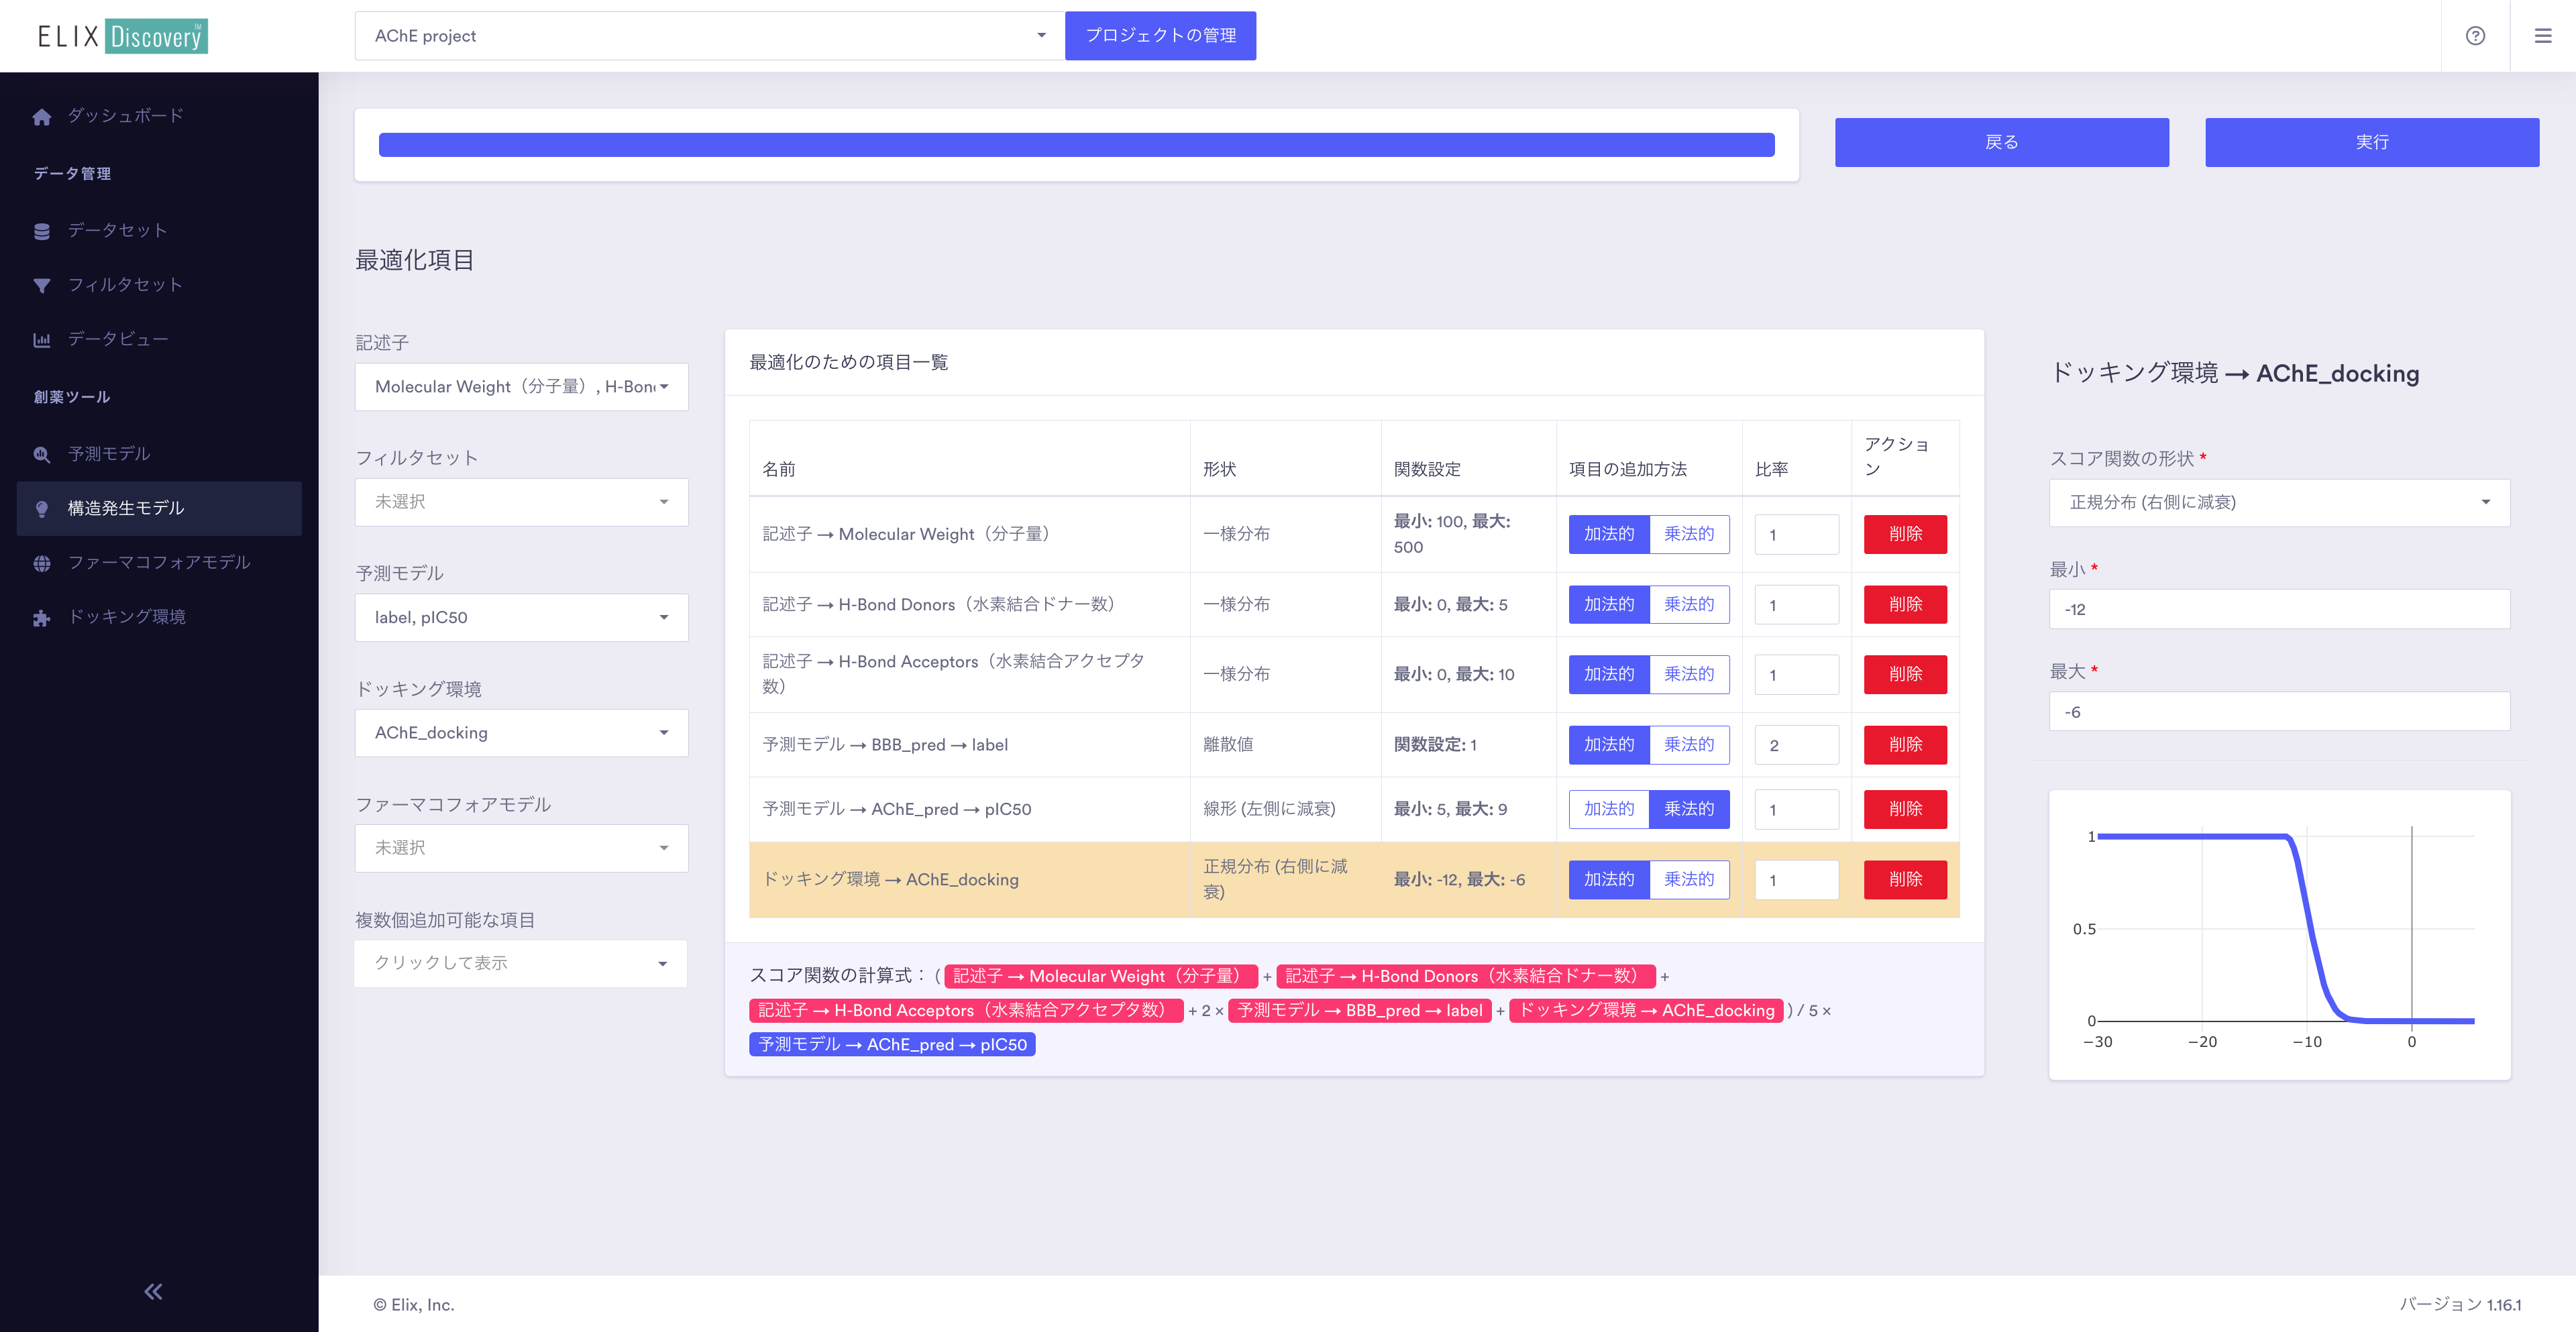Viewport: 2576px width, 1332px height.
Task: Open the 記述子 descriptor dropdown
Action: click(x=521, y=387)
